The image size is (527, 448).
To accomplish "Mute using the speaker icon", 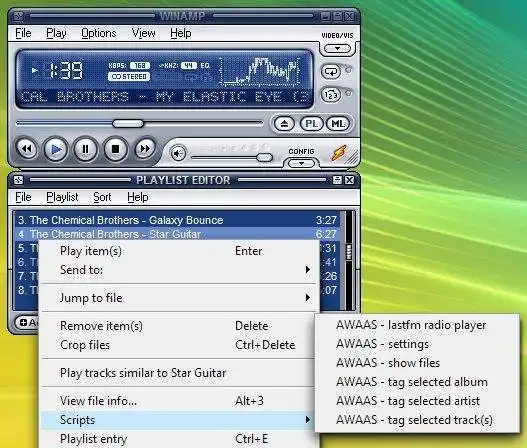I will point(178,154).
